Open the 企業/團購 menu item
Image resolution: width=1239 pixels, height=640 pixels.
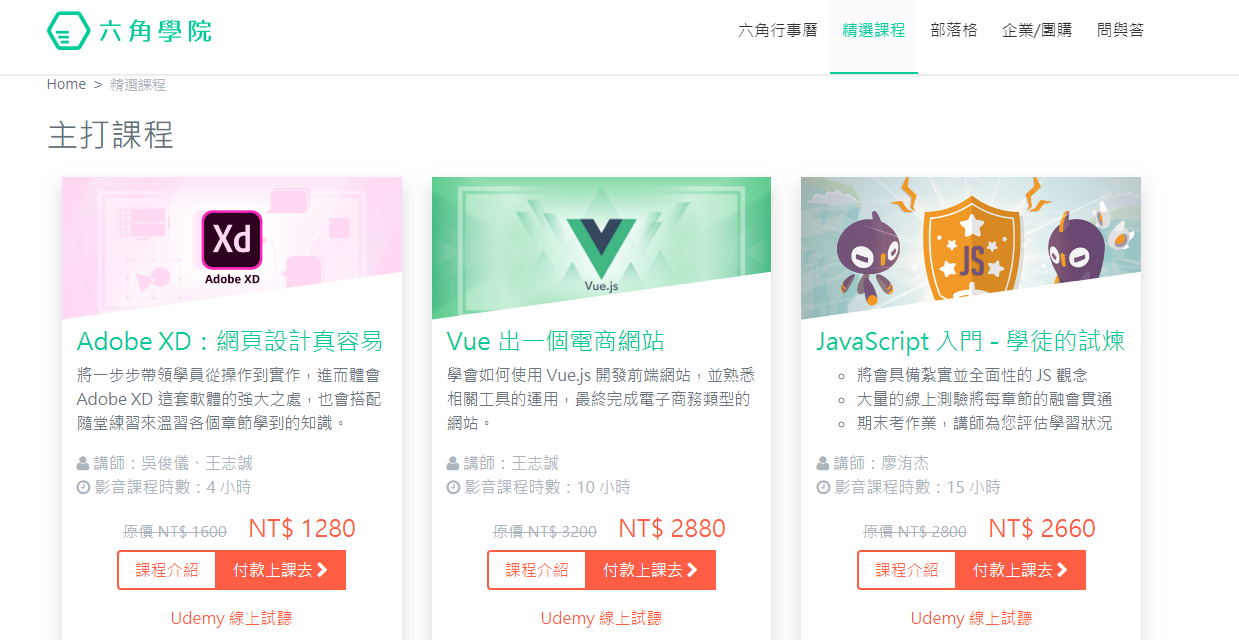click(1037, 30)
